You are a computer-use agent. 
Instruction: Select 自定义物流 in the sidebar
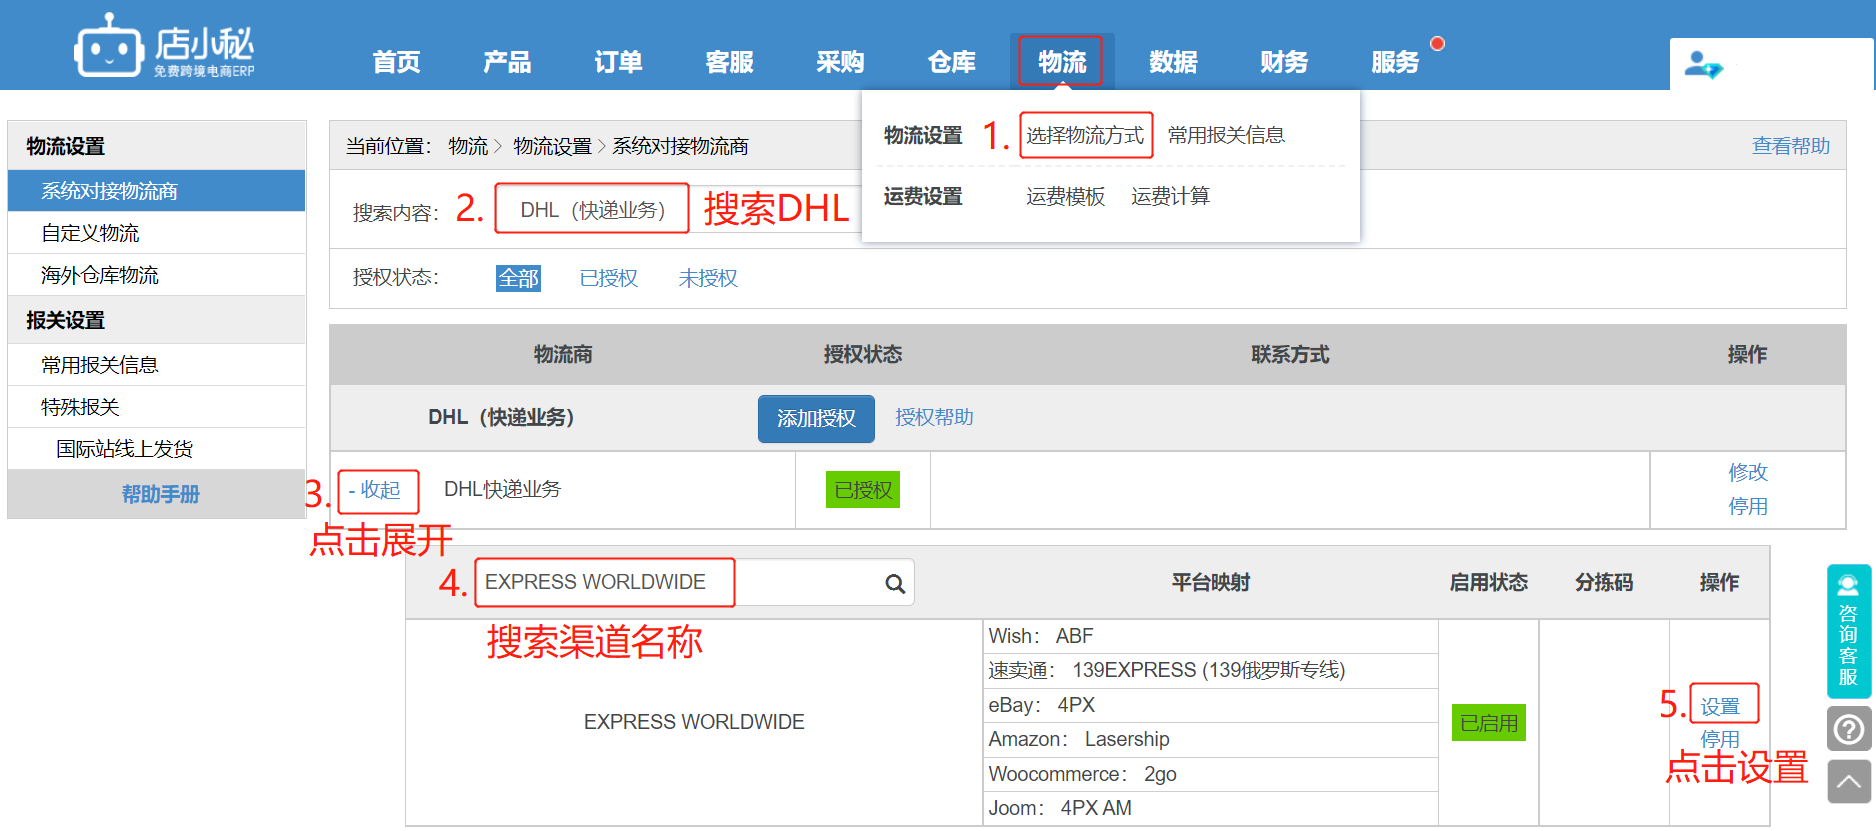tap(156, 233)
